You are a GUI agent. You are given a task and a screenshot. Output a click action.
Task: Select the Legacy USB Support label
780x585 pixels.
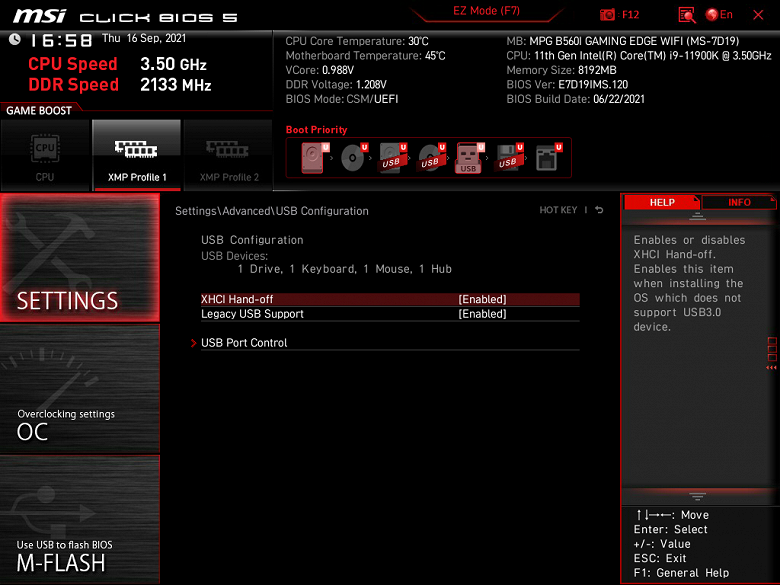[x=252, y=314]
